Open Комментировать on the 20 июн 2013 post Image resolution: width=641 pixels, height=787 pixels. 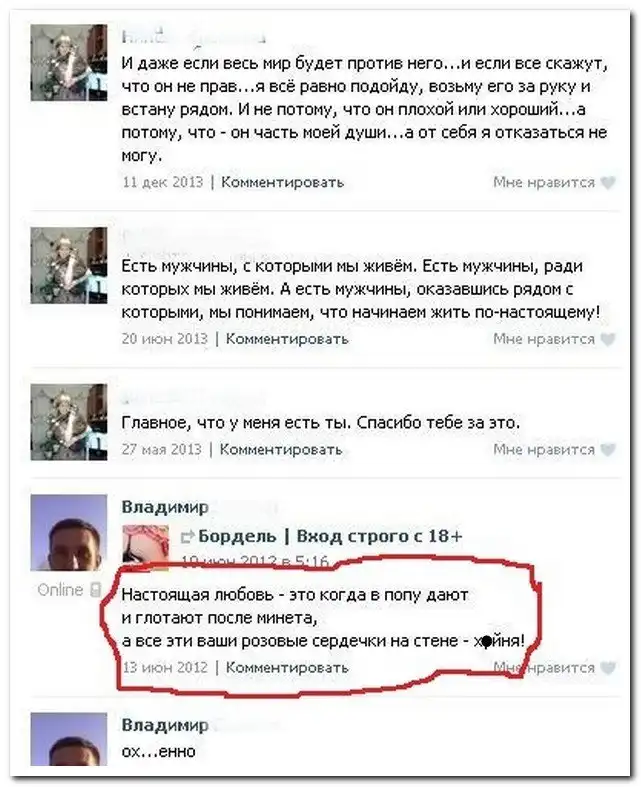pyautogui.click(x=287, y=339)
